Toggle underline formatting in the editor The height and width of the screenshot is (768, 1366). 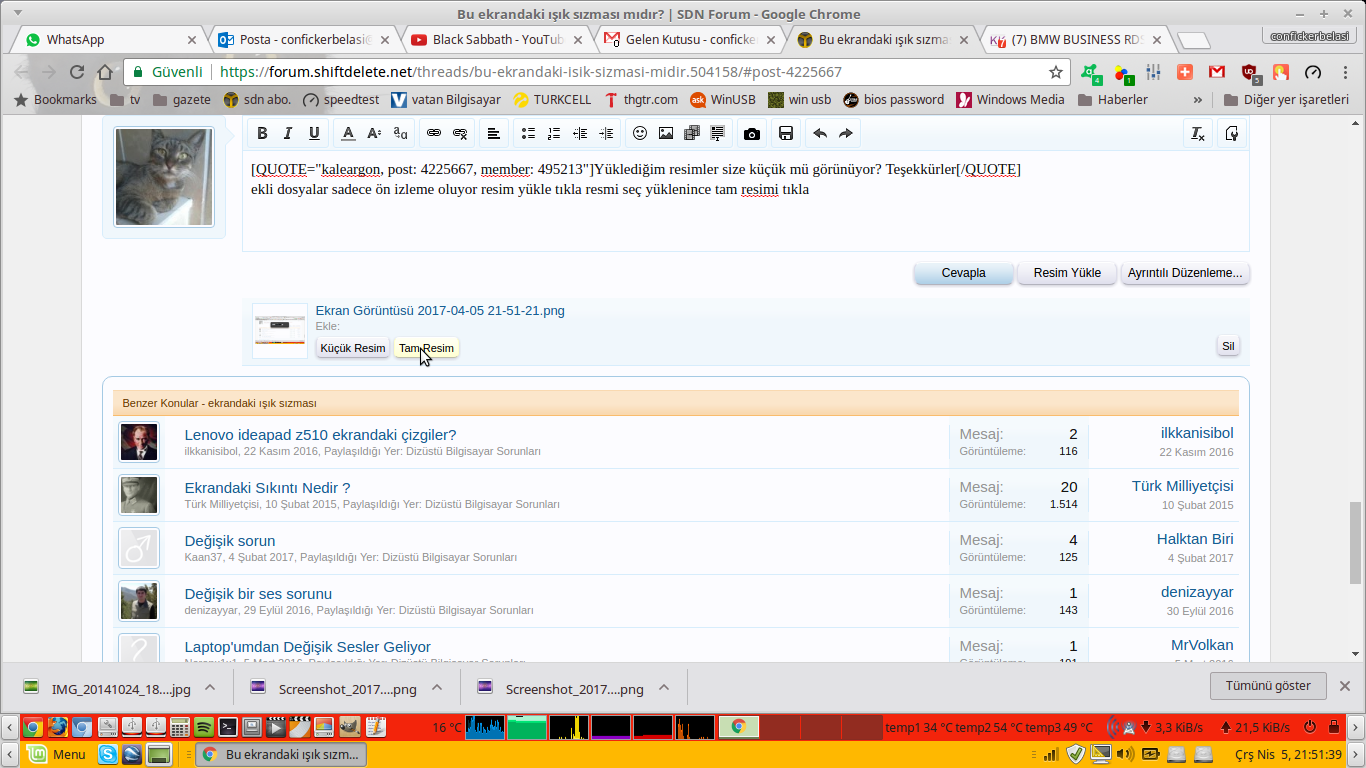[x=314, y=133]
